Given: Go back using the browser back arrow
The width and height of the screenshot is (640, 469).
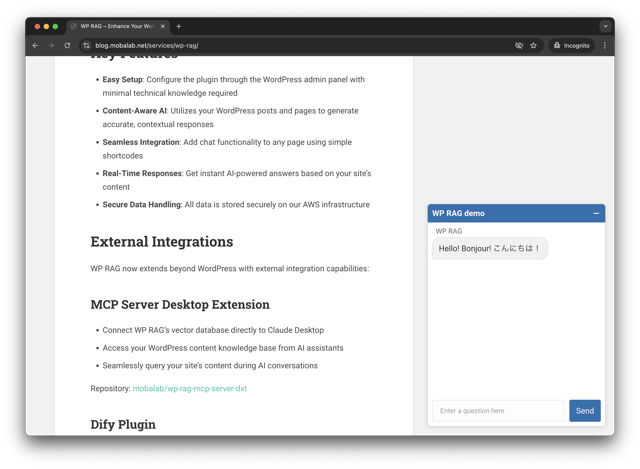Looking at the screenshot, I should click(35, 45).
